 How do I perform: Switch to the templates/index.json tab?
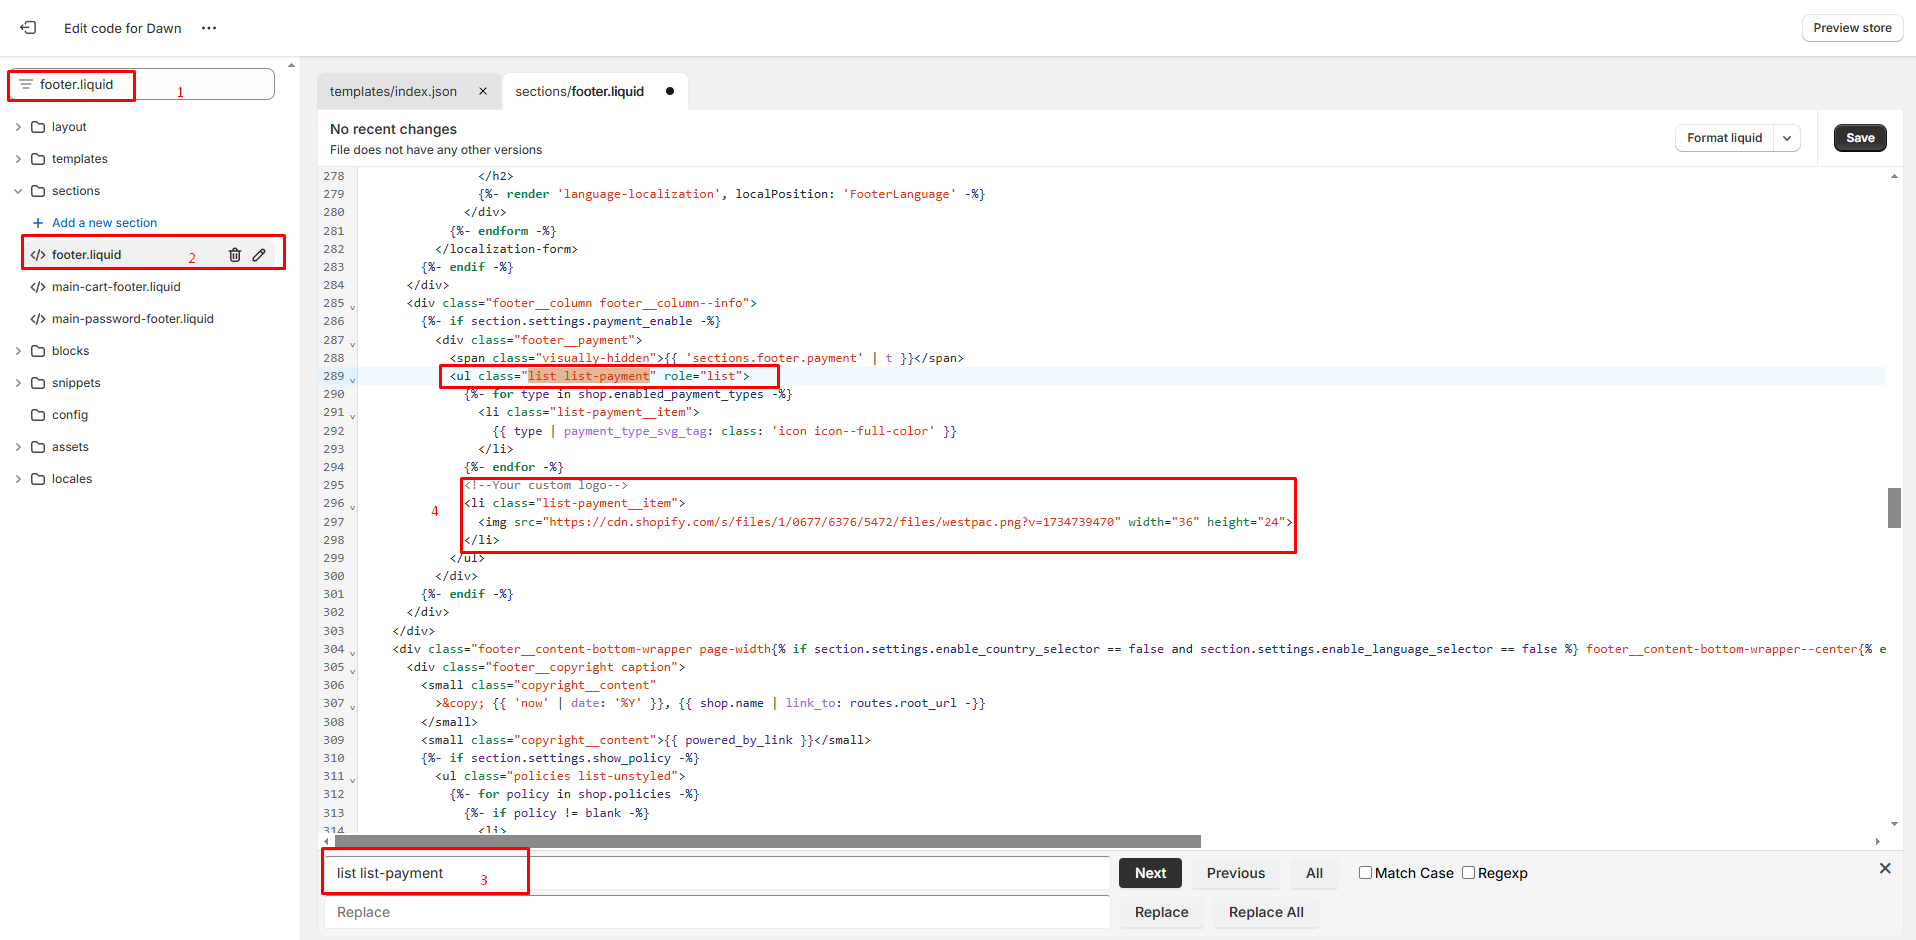pyautogui.click(x=393, y=91)
